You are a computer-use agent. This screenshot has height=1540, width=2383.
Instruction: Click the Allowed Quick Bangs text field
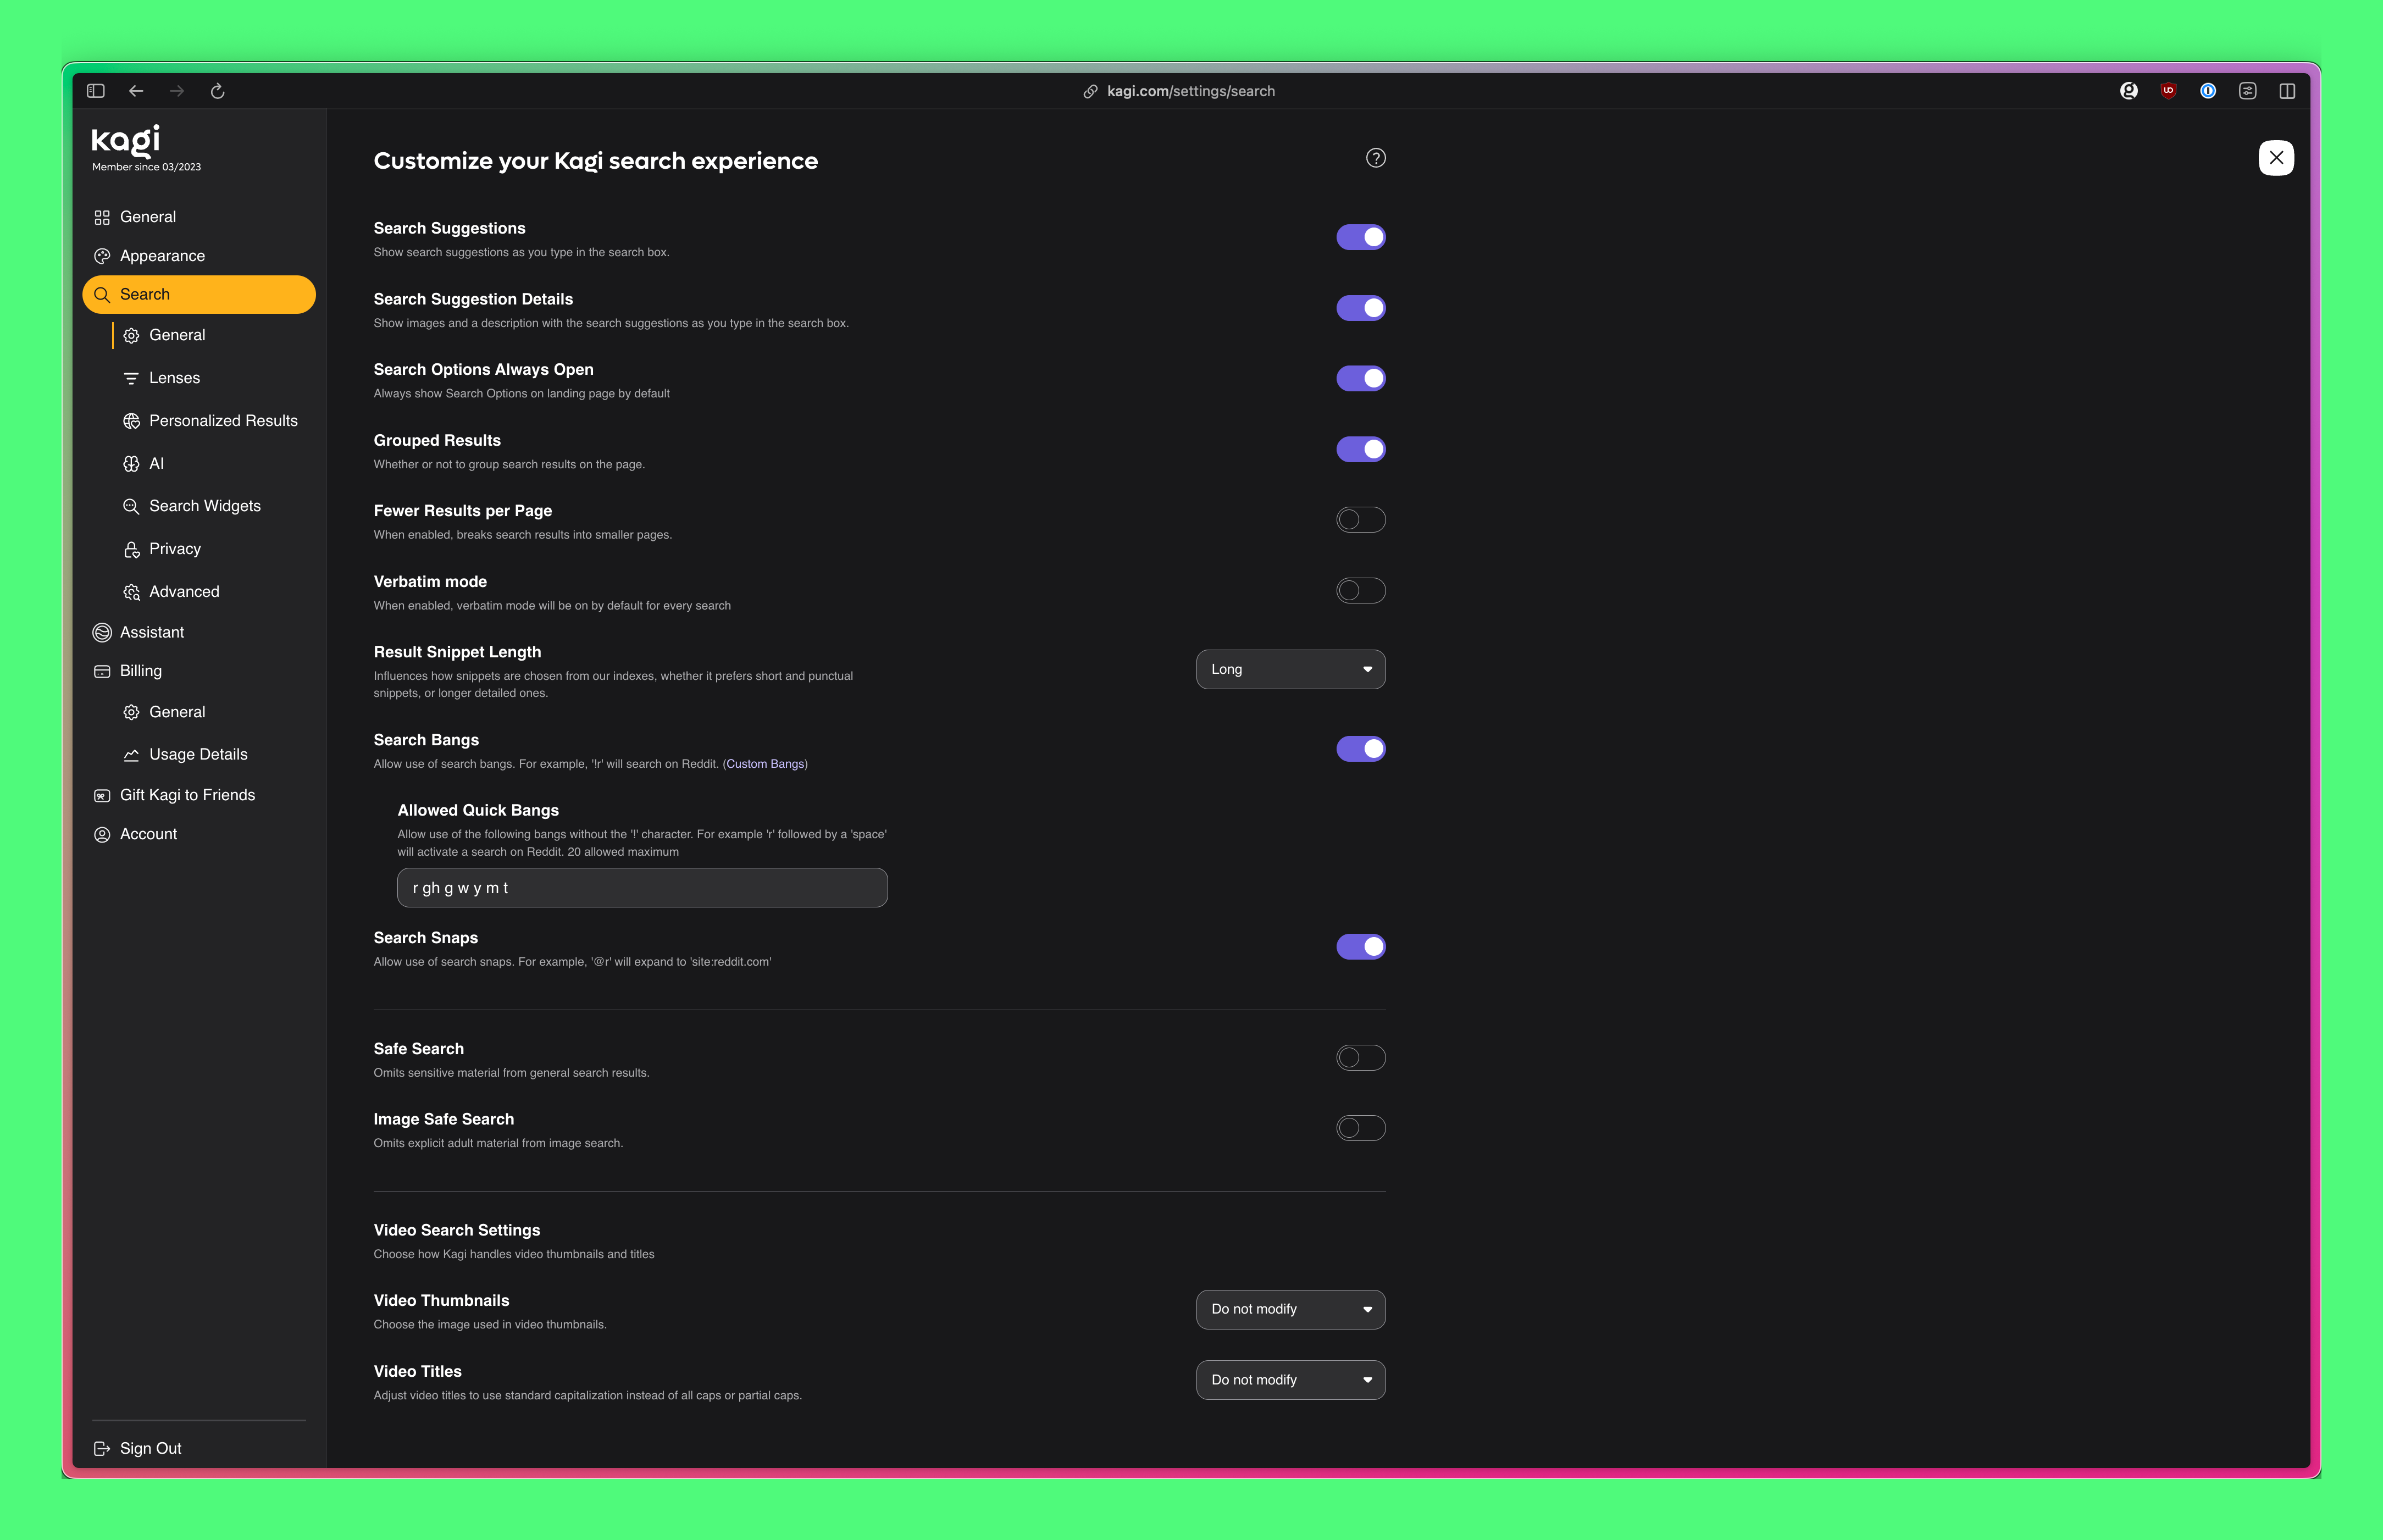tap(642, 888)
